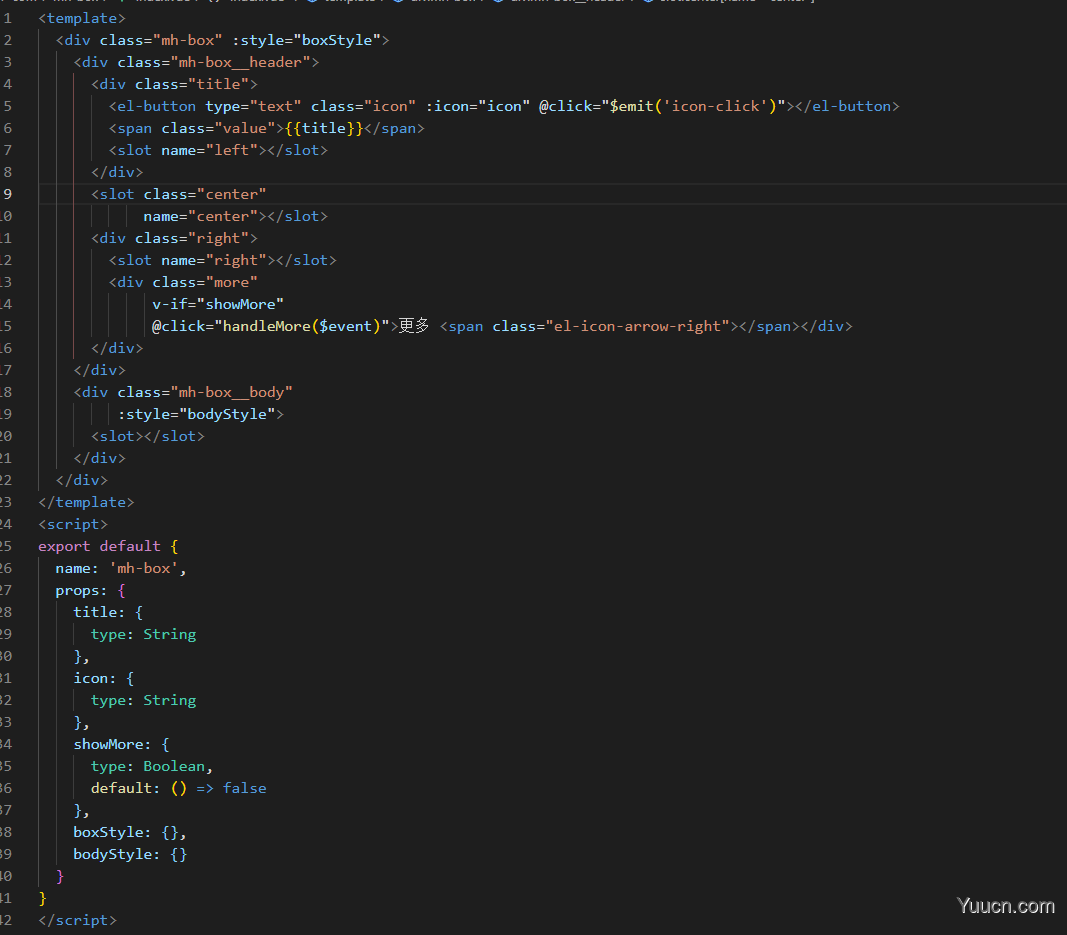
Task: Click String type under the title prop
Action: tap(169, 634)
